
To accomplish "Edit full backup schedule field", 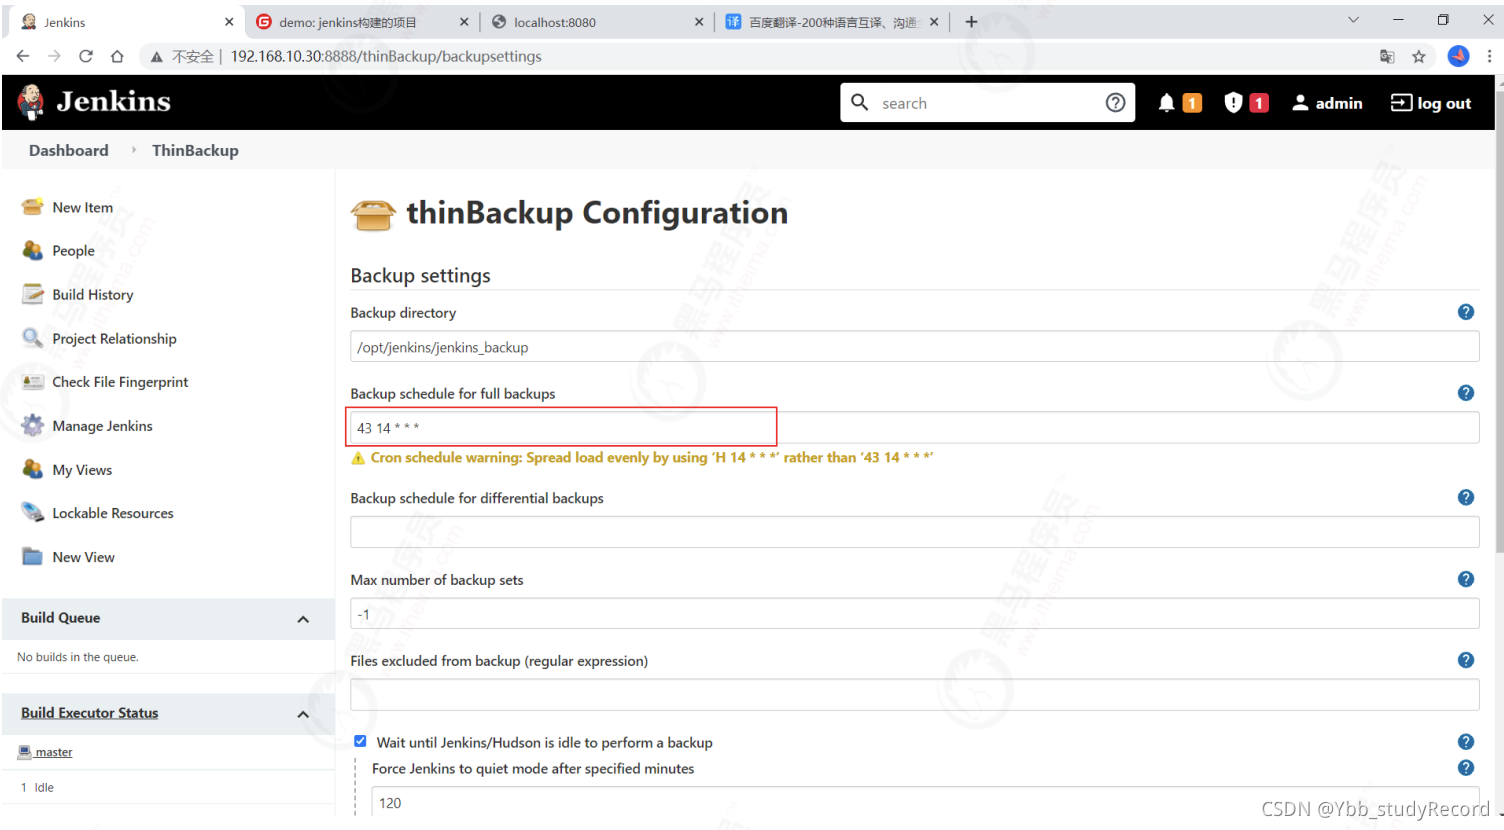I will 914,428.
